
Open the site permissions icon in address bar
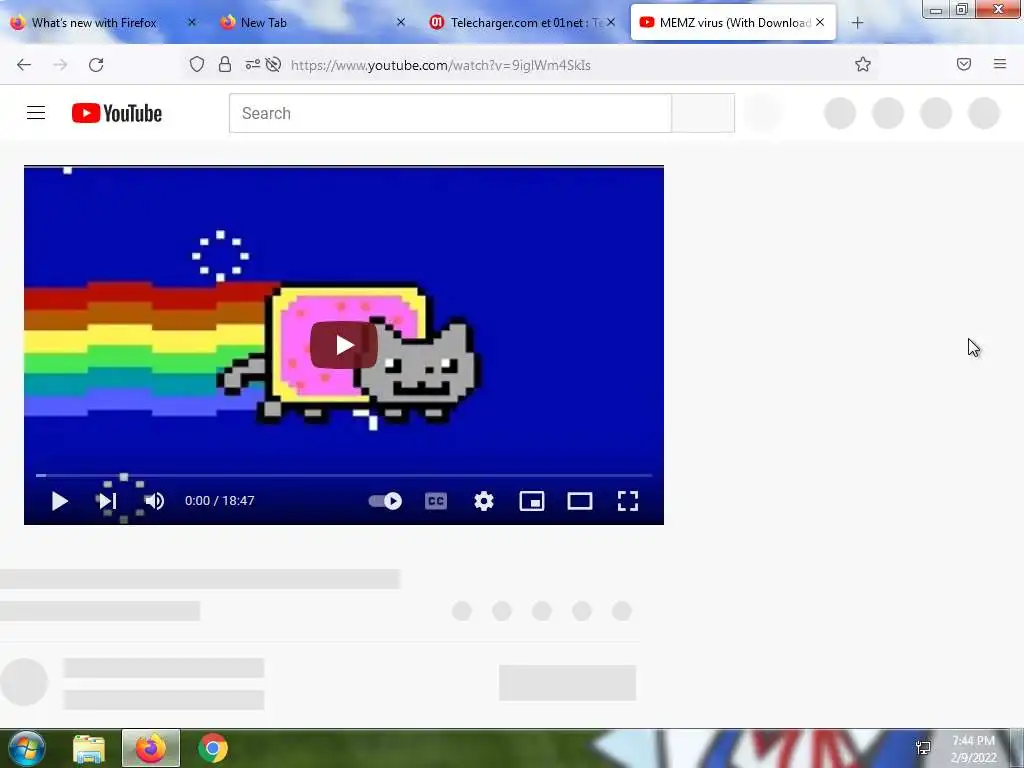tap(253, 64)
